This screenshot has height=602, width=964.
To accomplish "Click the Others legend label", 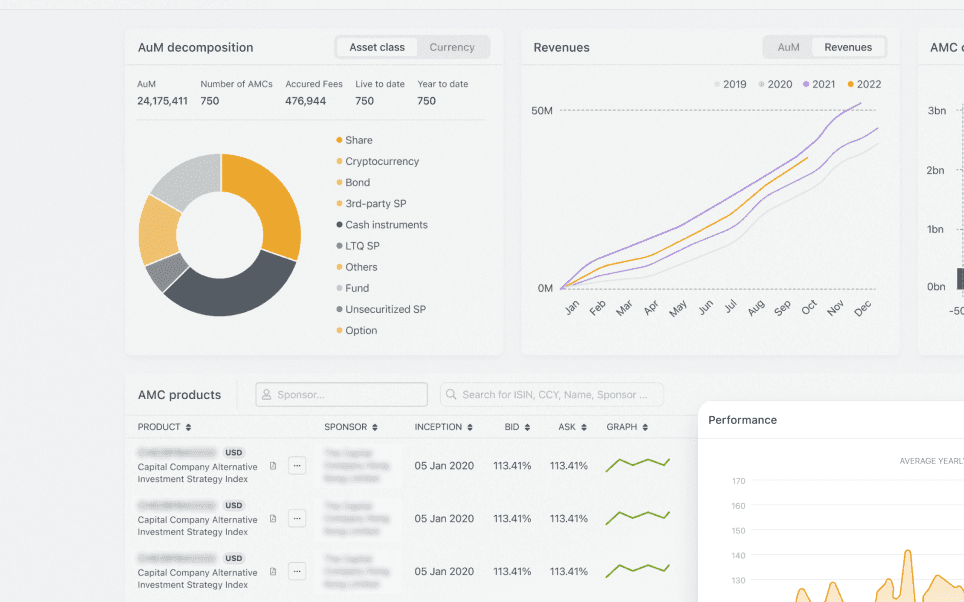I will tap(361, 267).
